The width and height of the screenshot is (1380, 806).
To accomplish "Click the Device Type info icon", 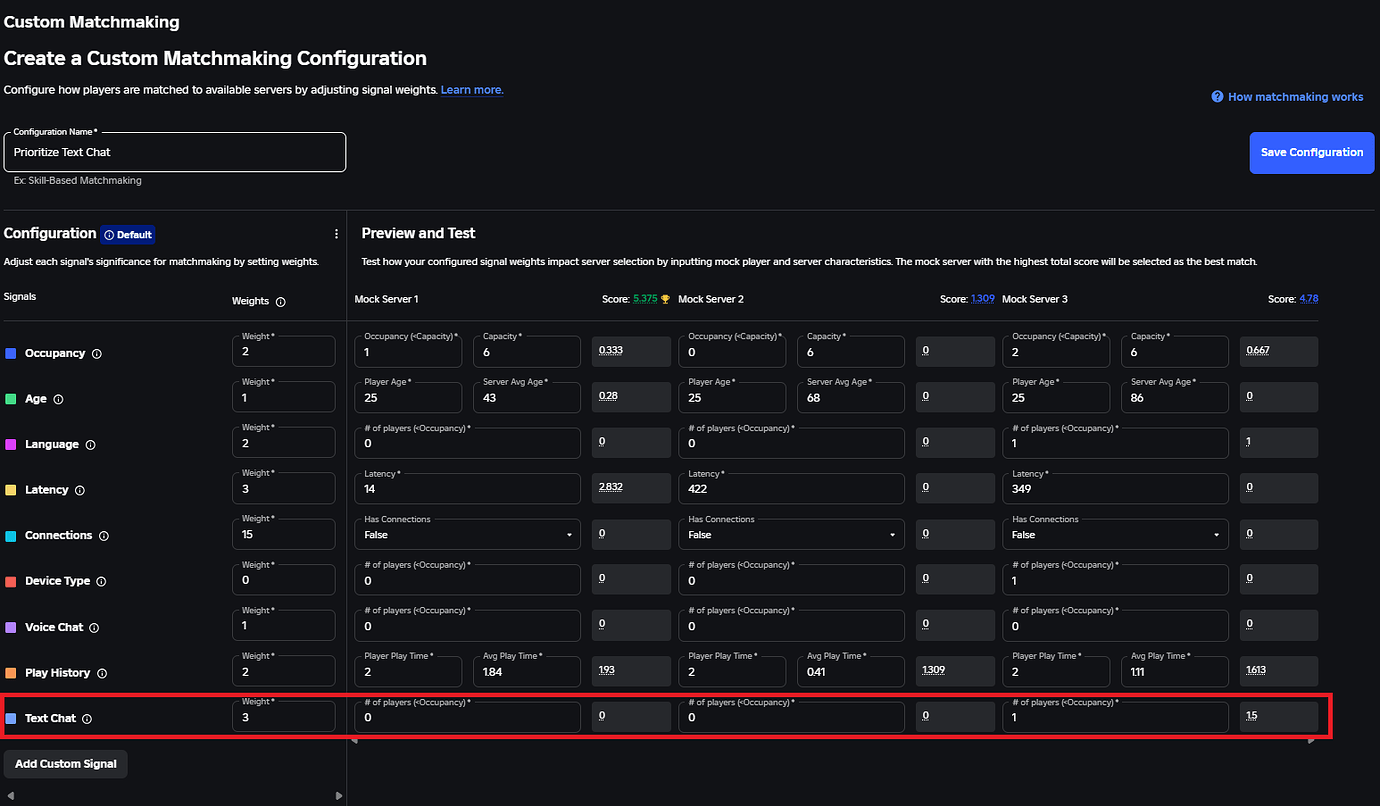I will [x=102, y=582].
